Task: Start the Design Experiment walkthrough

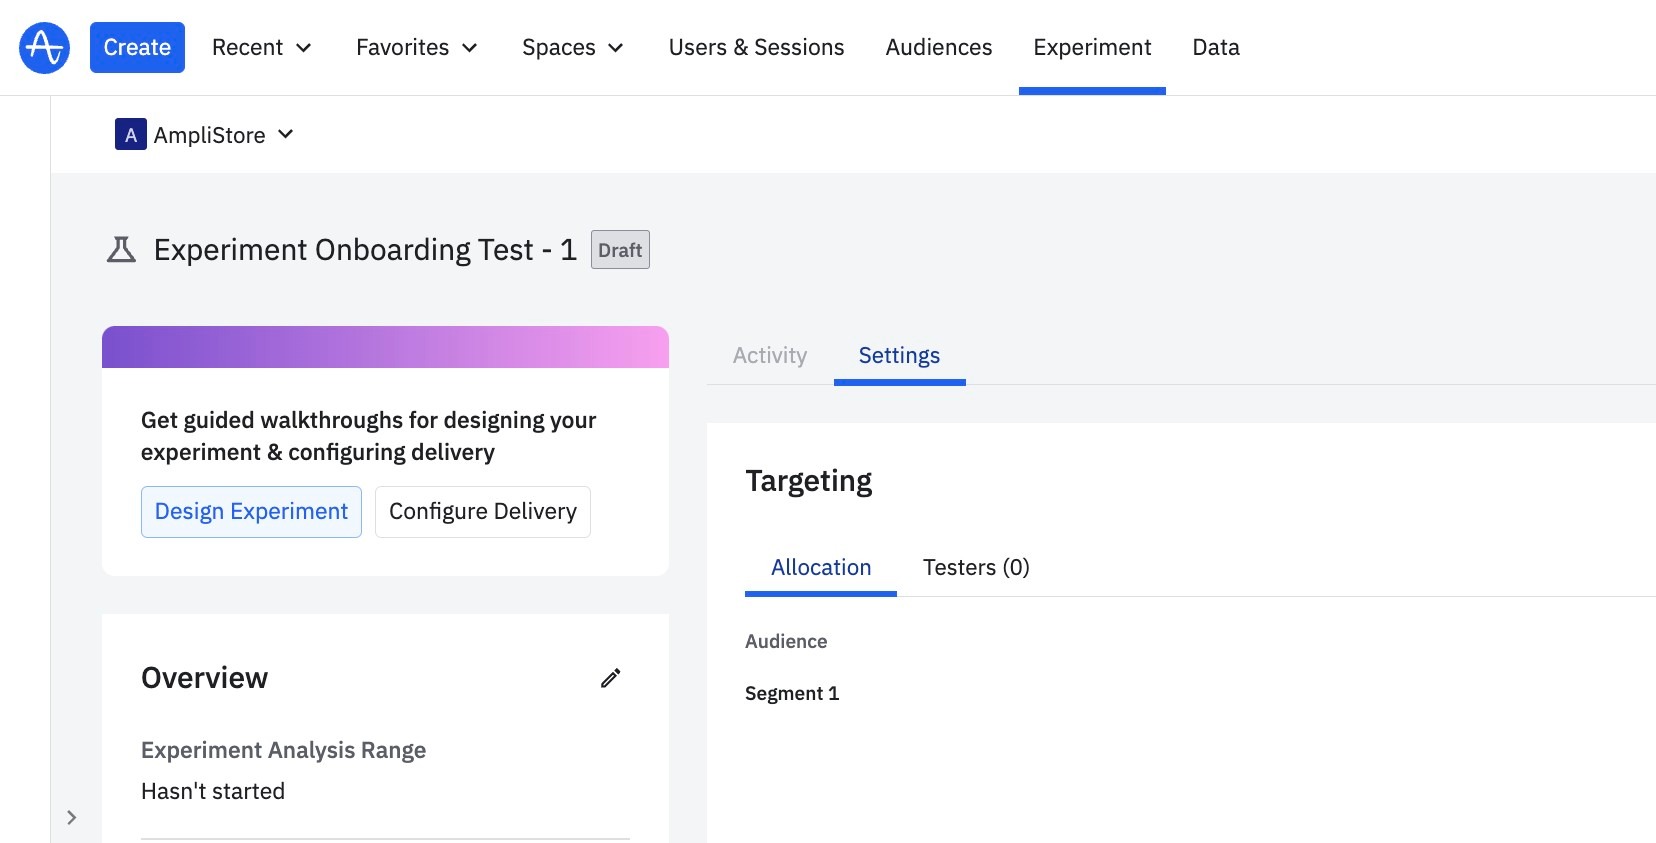Action: coord(251,512)
